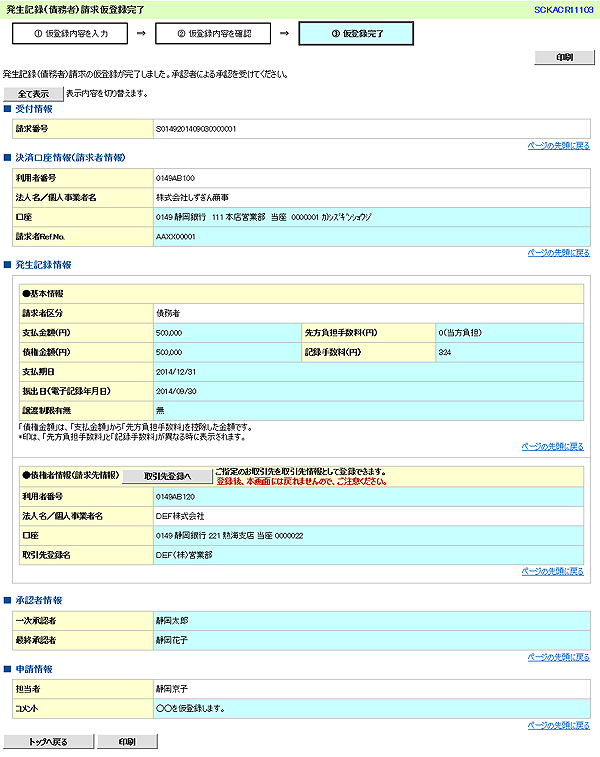Viewport: 600px width, 757px height.
Task: Click the 申請情報 section heading
Action: coord(34,670)
